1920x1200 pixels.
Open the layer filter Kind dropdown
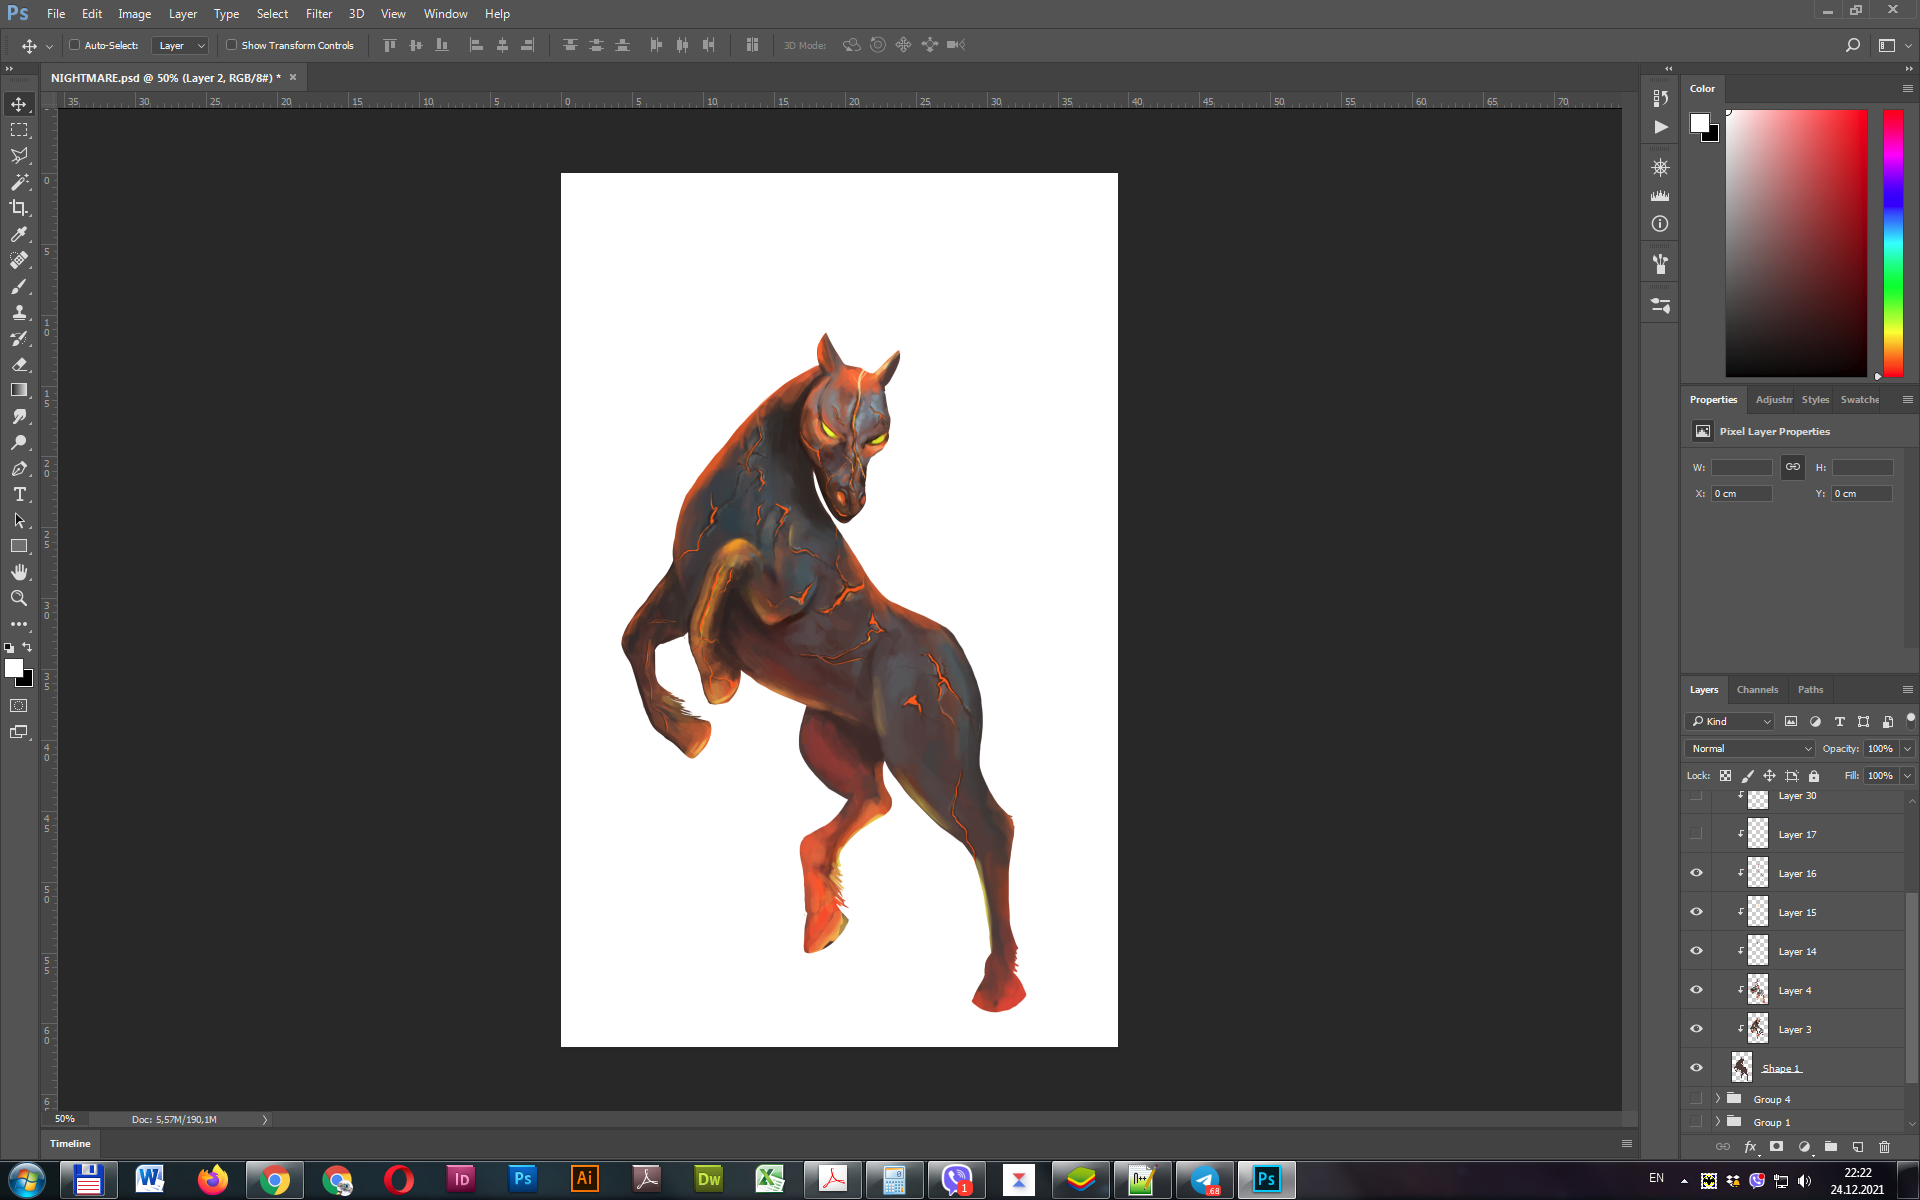coord(1730,721)
